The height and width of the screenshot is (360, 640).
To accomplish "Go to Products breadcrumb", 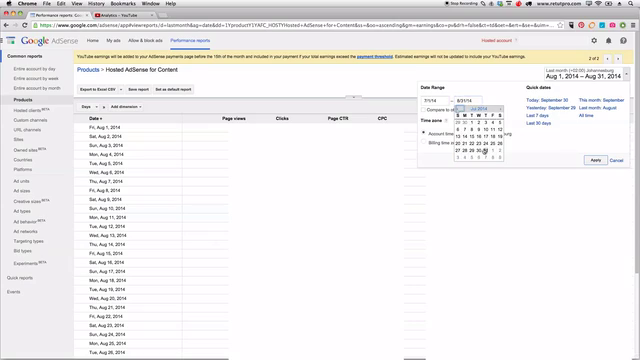I will tap(88, 70).
